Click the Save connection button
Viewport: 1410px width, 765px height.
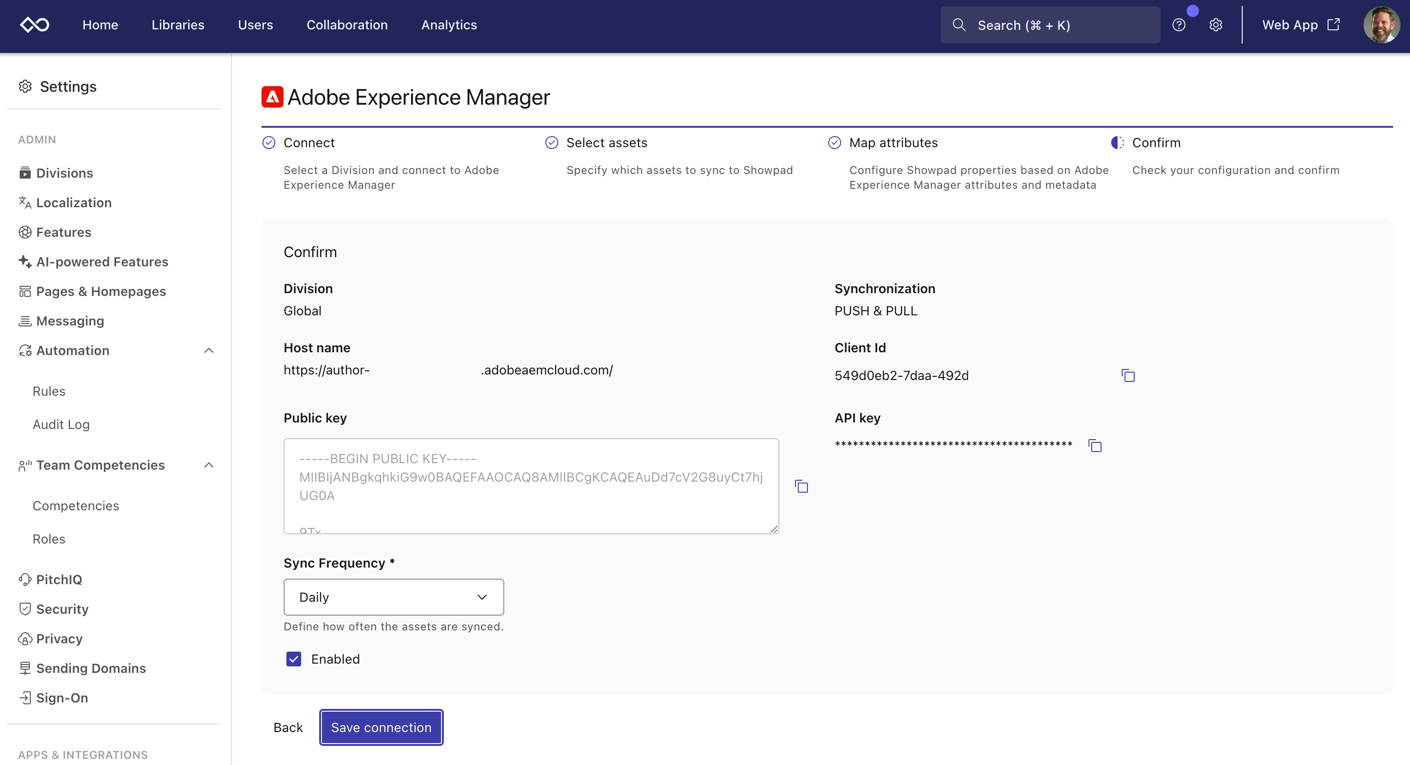pos(381,728)
